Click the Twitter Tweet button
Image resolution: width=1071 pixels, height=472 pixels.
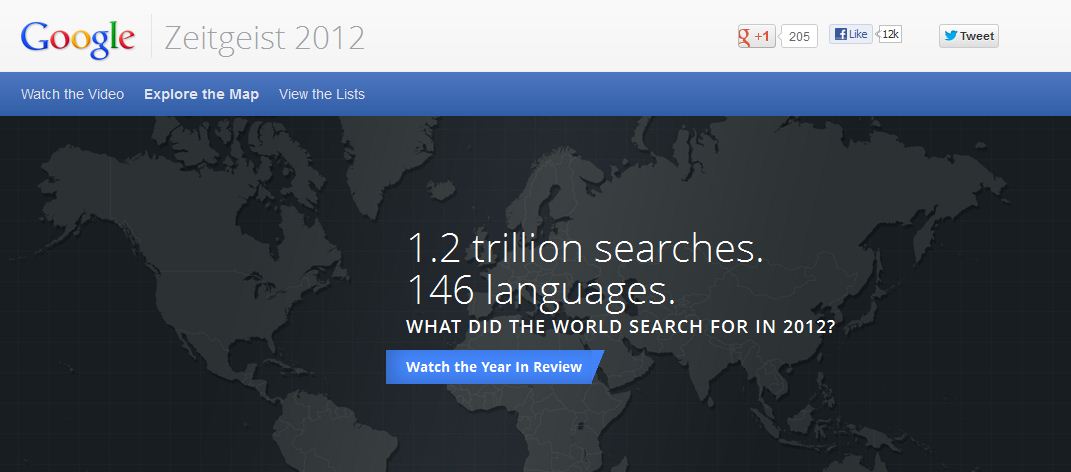click(x=969, y=36)
